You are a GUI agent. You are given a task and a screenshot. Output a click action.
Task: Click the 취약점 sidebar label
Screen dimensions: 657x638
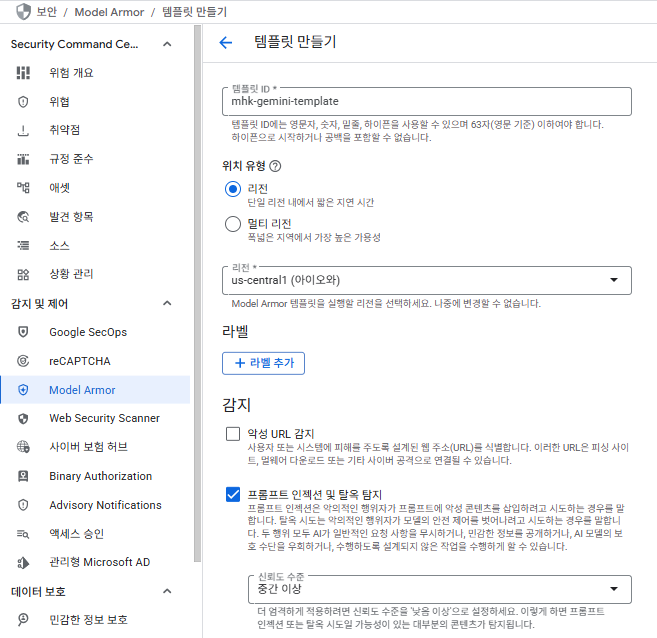point(65,130)
